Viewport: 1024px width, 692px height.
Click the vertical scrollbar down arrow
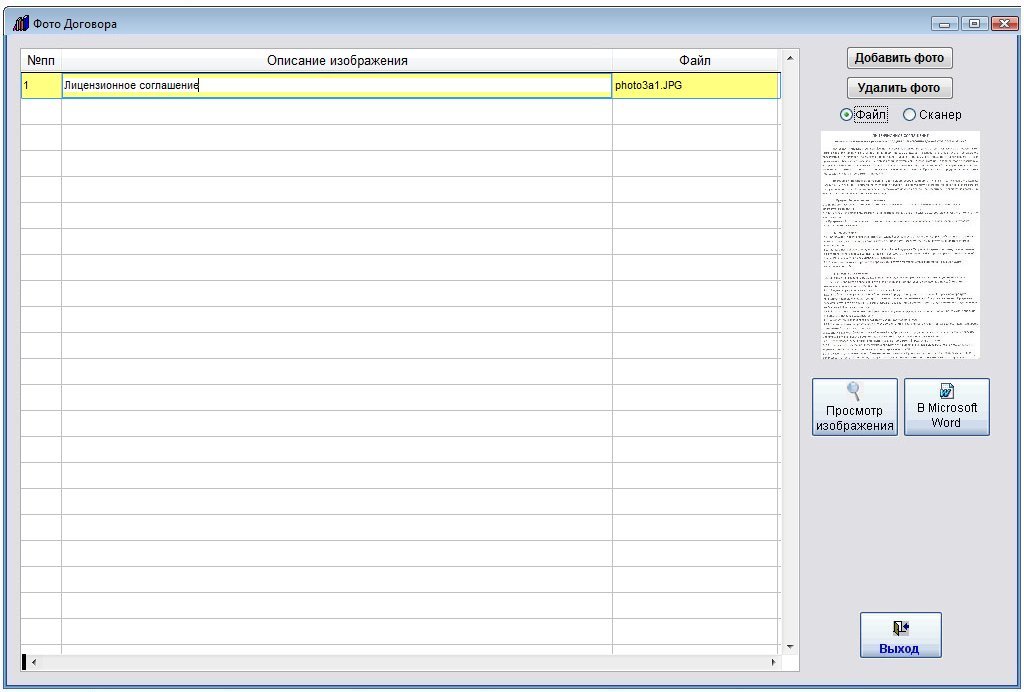[790, 647]
